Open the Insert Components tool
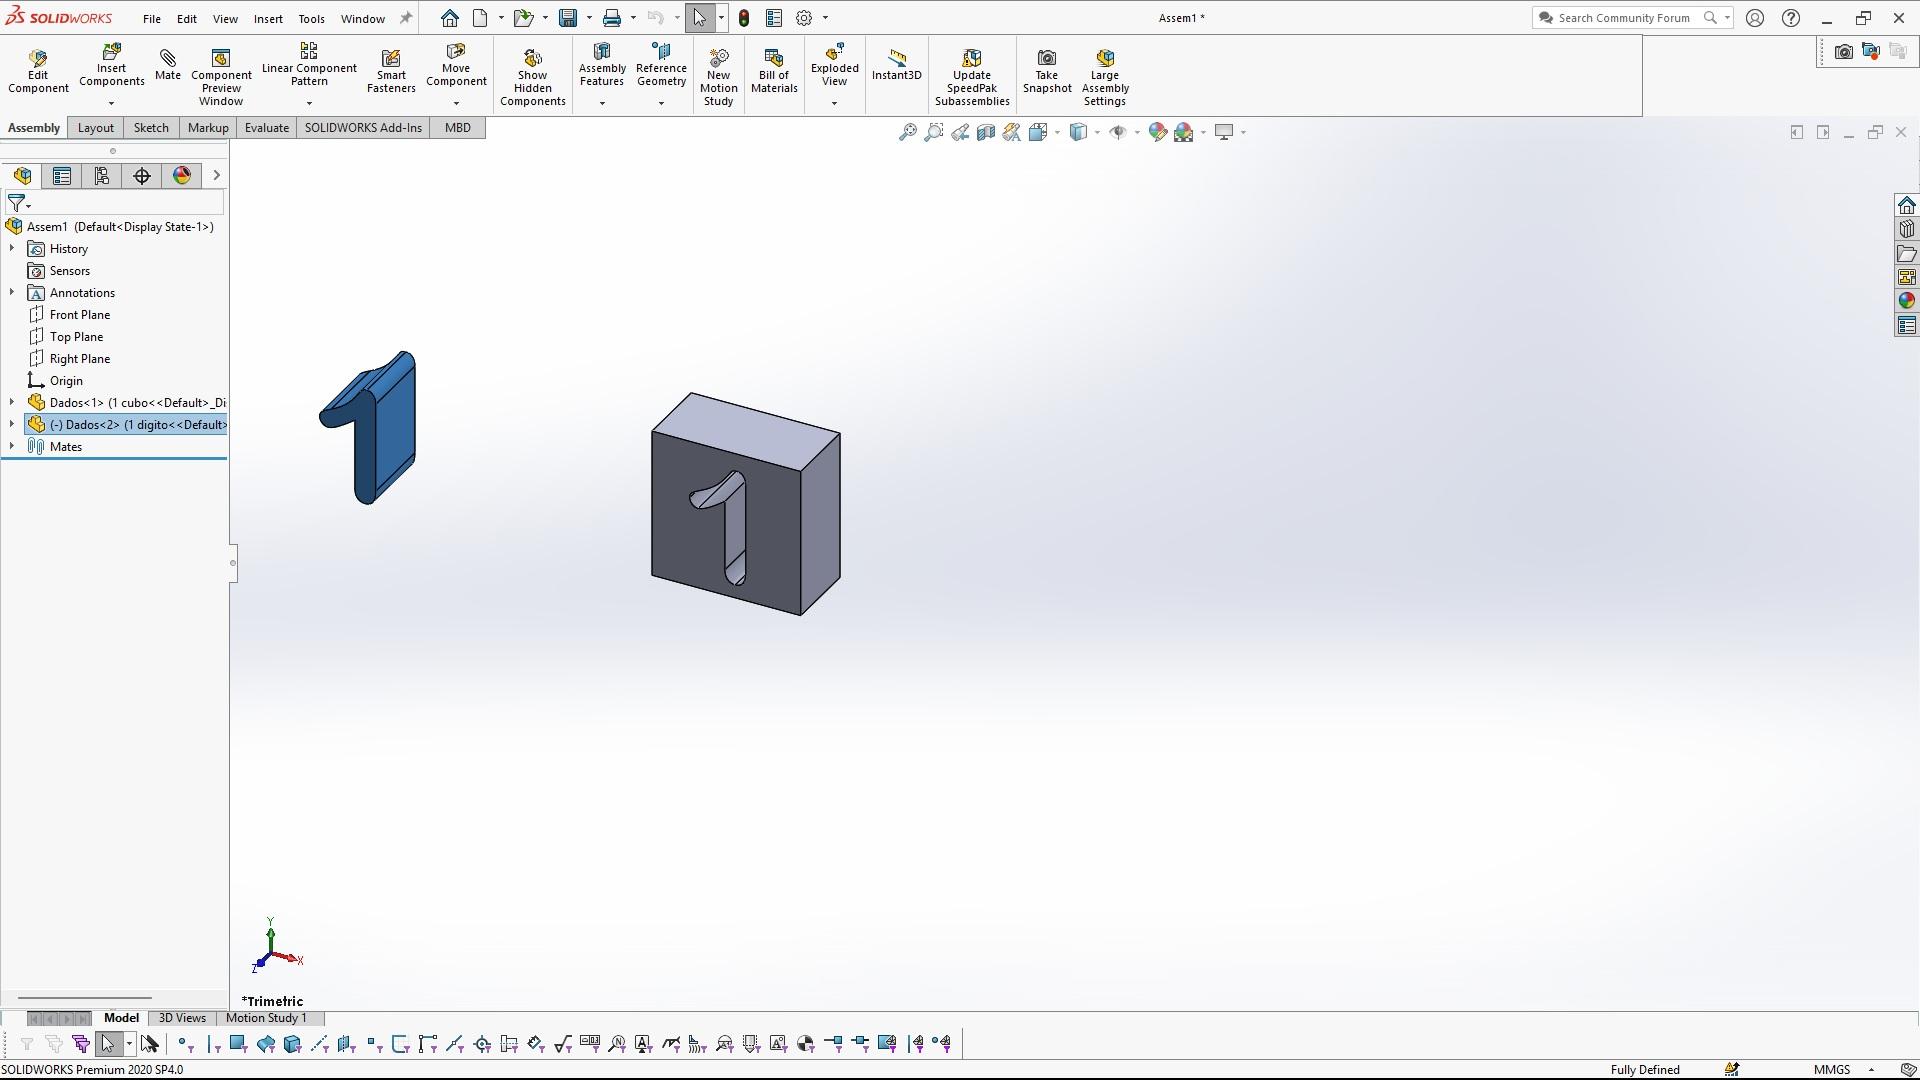The height and width of the screenshot is (1080, 1920). [x=111, y=66]
